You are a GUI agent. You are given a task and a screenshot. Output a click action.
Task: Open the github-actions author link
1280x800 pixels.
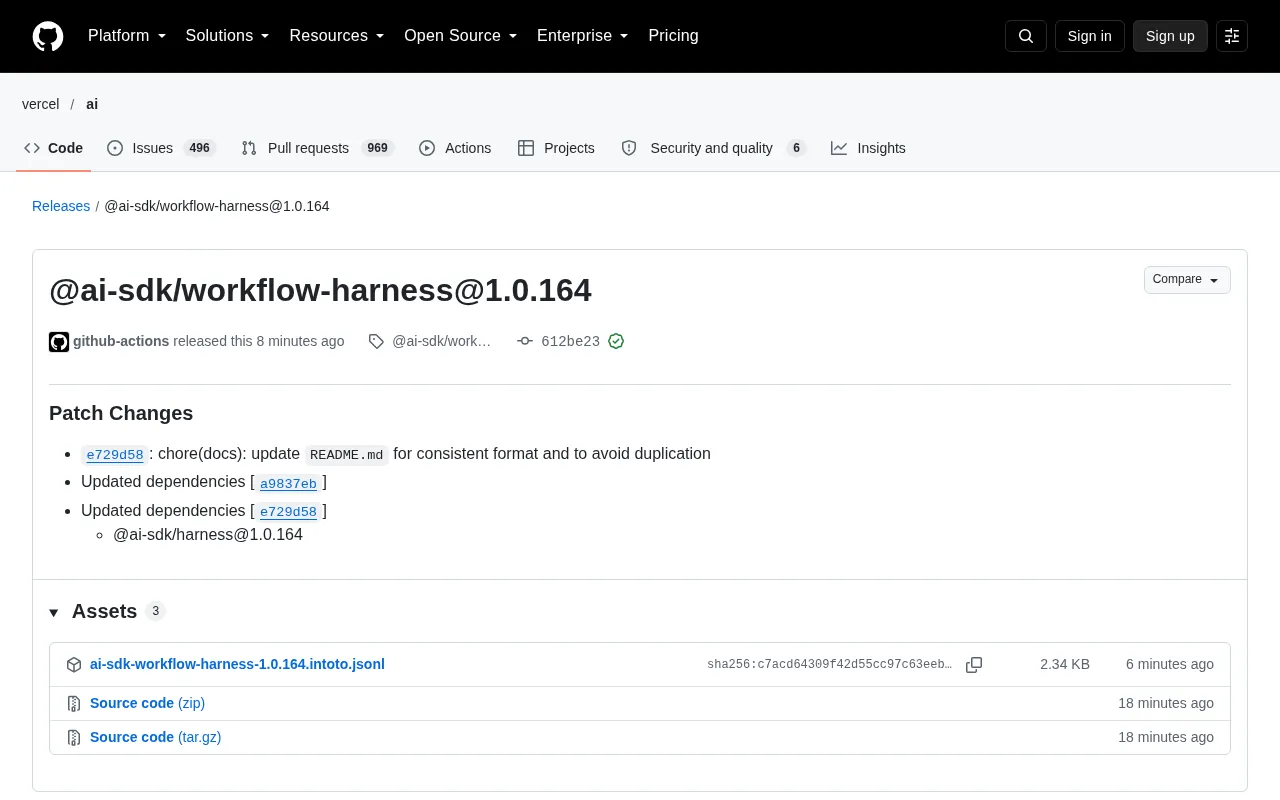(121, 341)
